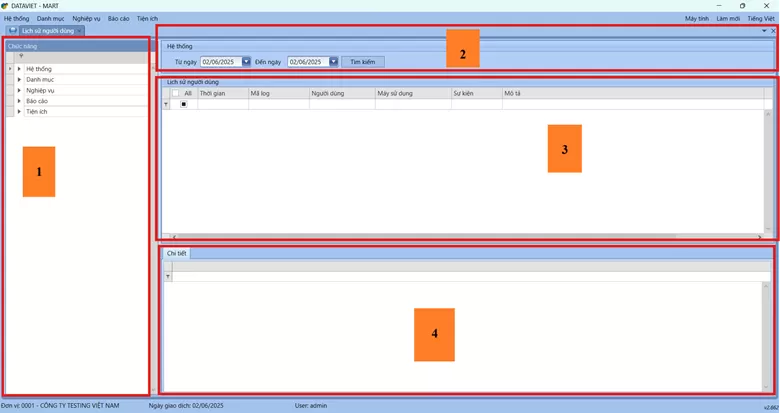Click the save icon beside the history tab
Viewport: 780px width, 413px height.
(13, 31)
